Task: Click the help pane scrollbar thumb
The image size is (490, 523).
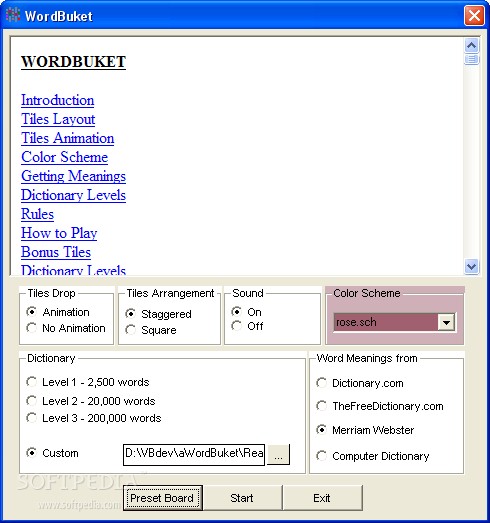Action: 472,59
